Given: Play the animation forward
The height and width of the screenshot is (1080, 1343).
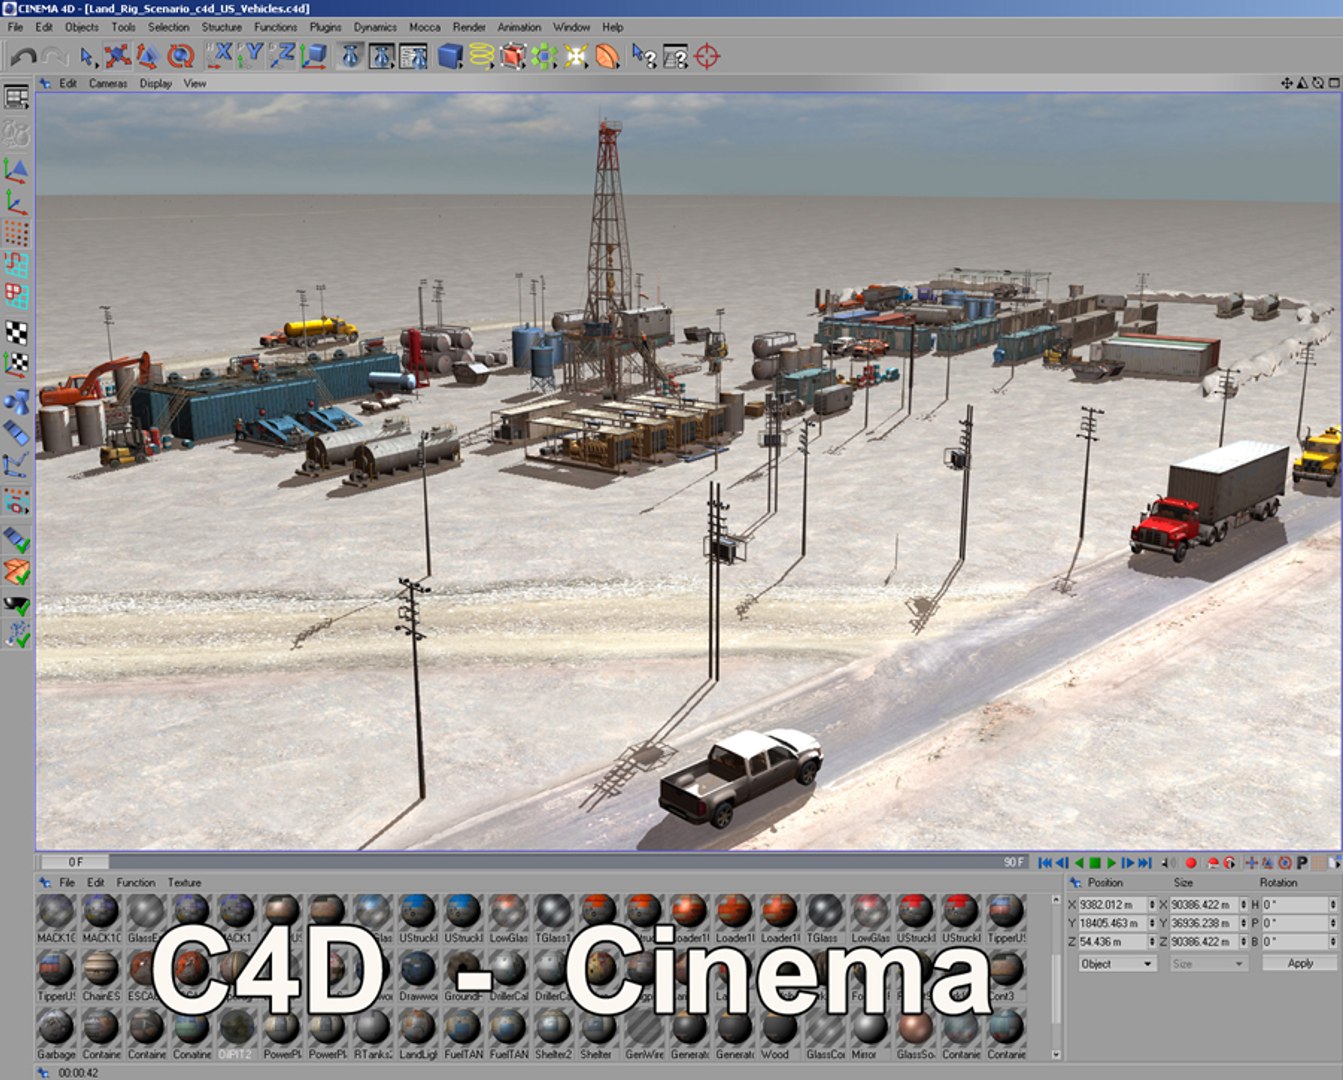Looking at the screenshot, I should click(x=1111, y=862).
